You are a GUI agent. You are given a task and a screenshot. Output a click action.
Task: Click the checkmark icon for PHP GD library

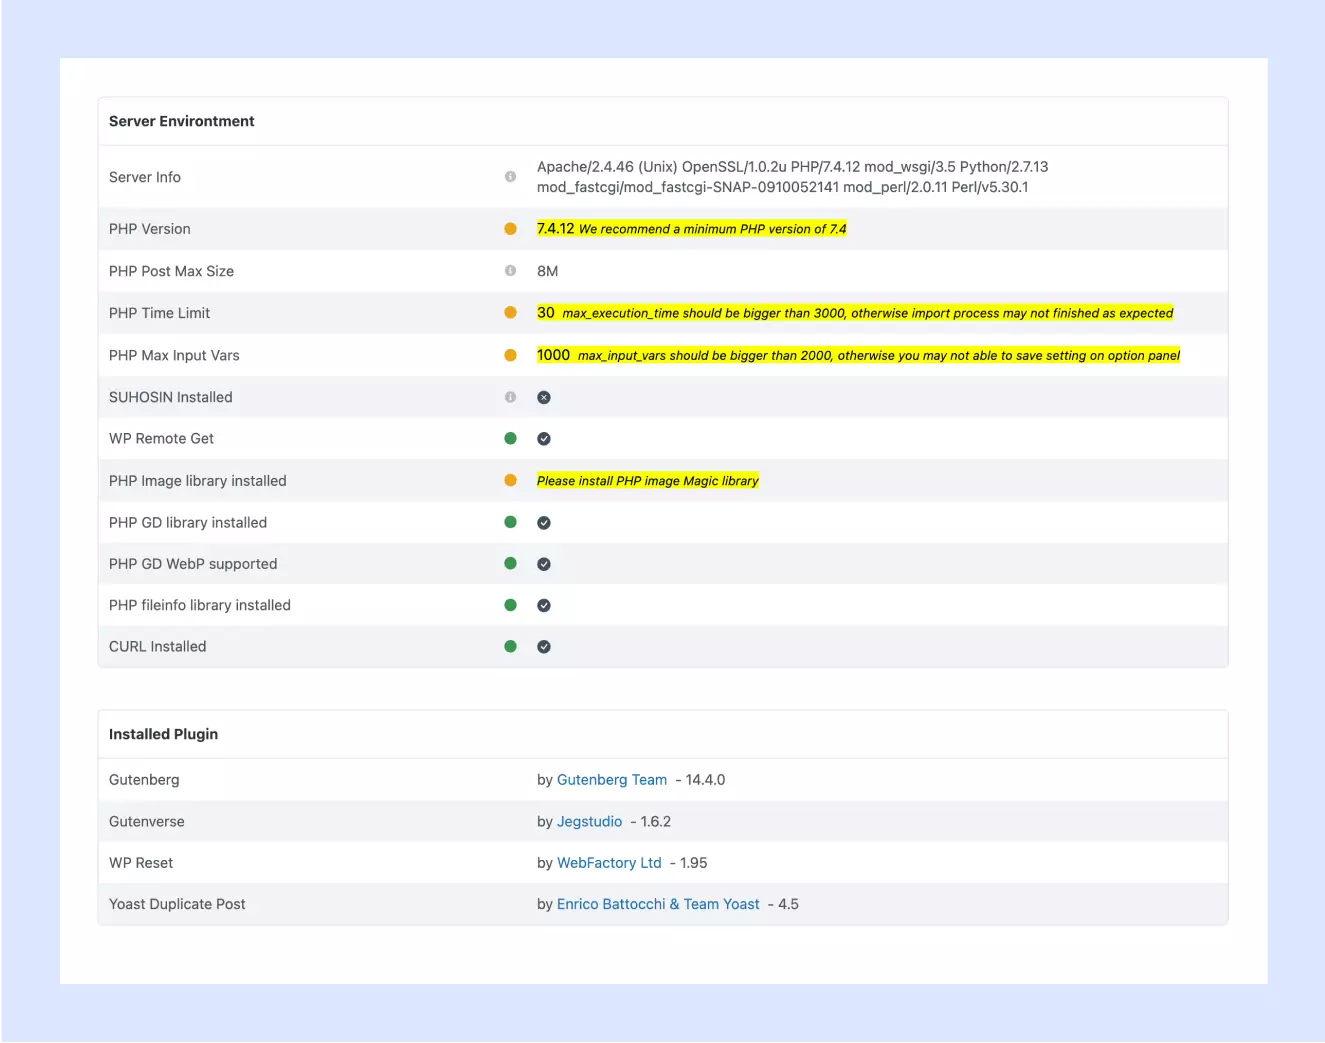coord(544,523)
